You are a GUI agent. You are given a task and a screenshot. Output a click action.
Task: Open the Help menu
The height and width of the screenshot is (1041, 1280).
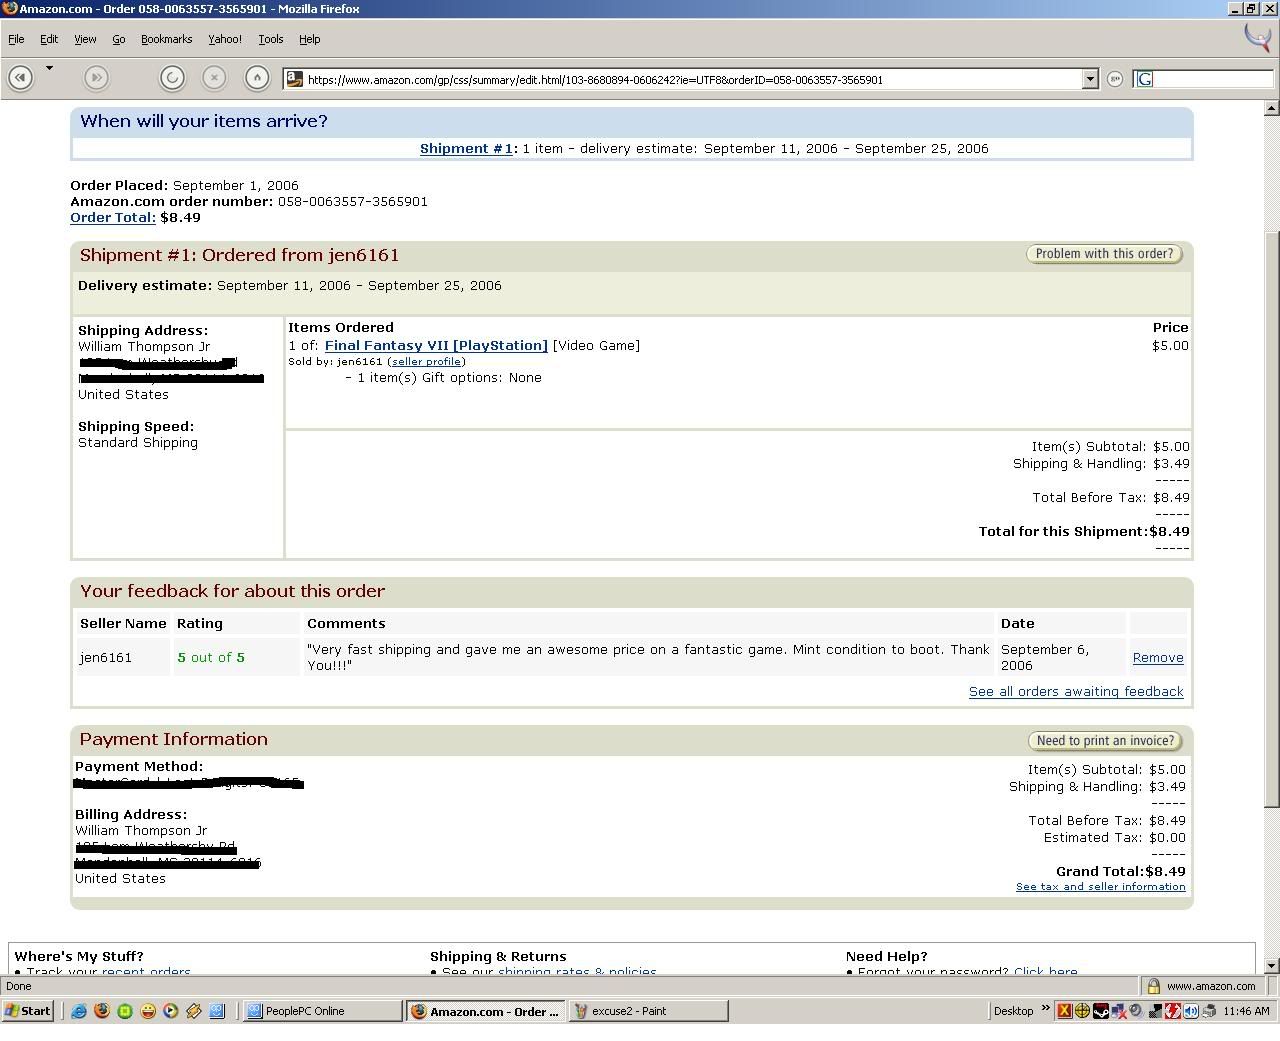click(x=309, y=39)
